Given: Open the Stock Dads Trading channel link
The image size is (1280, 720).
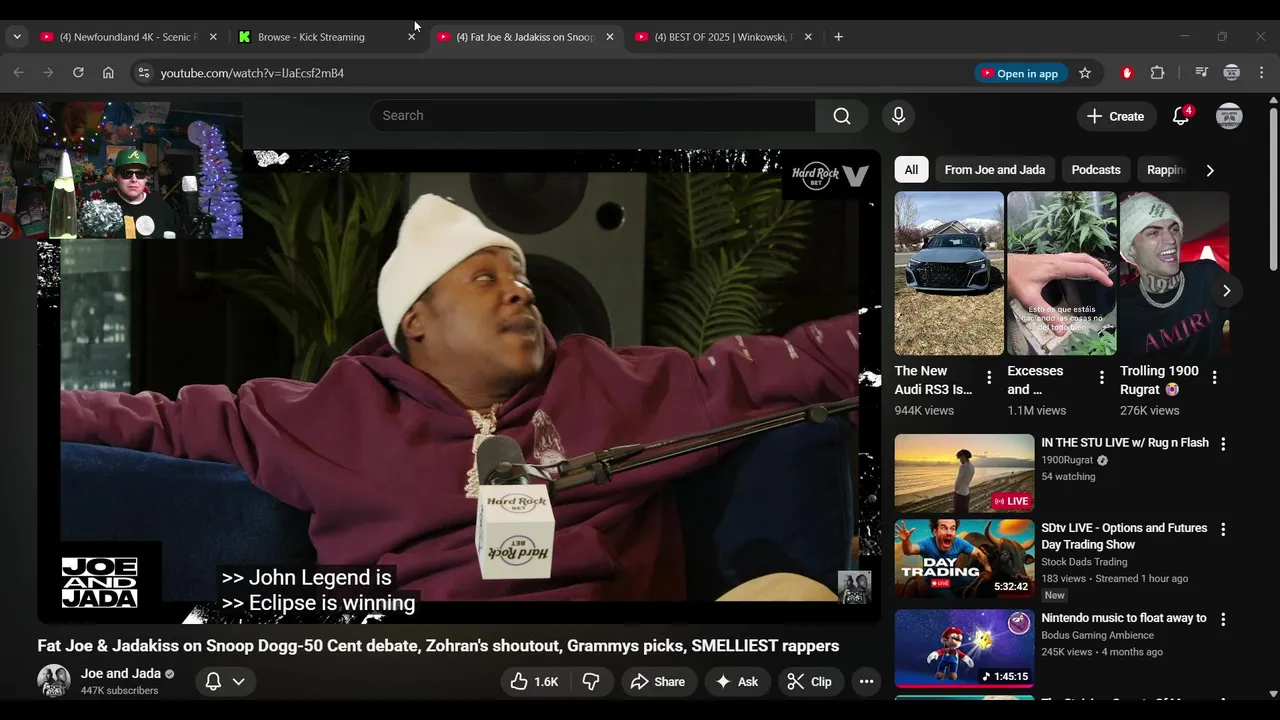Looking at the screenshot, I should (x=1084, y=562).
